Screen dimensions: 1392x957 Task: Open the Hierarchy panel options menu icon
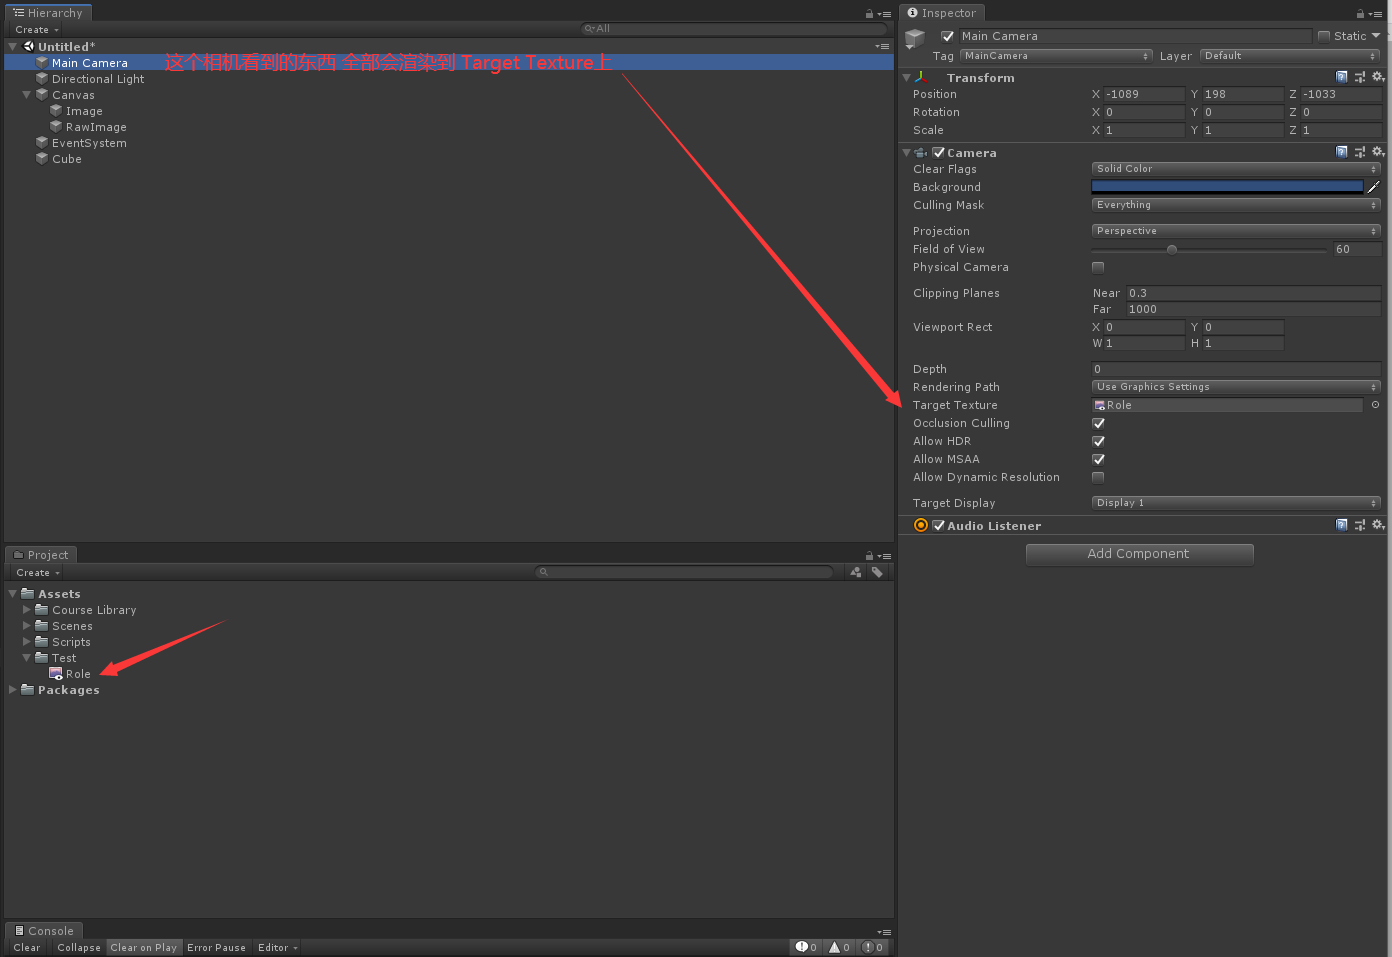point(884,14)
